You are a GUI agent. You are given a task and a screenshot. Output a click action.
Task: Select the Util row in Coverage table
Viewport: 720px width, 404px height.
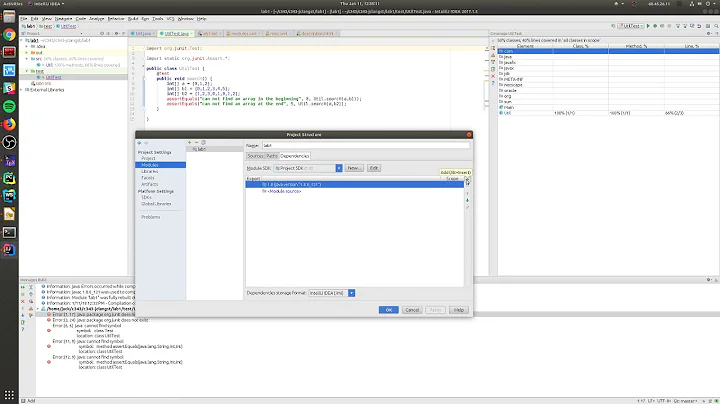(x=608, y=113)
